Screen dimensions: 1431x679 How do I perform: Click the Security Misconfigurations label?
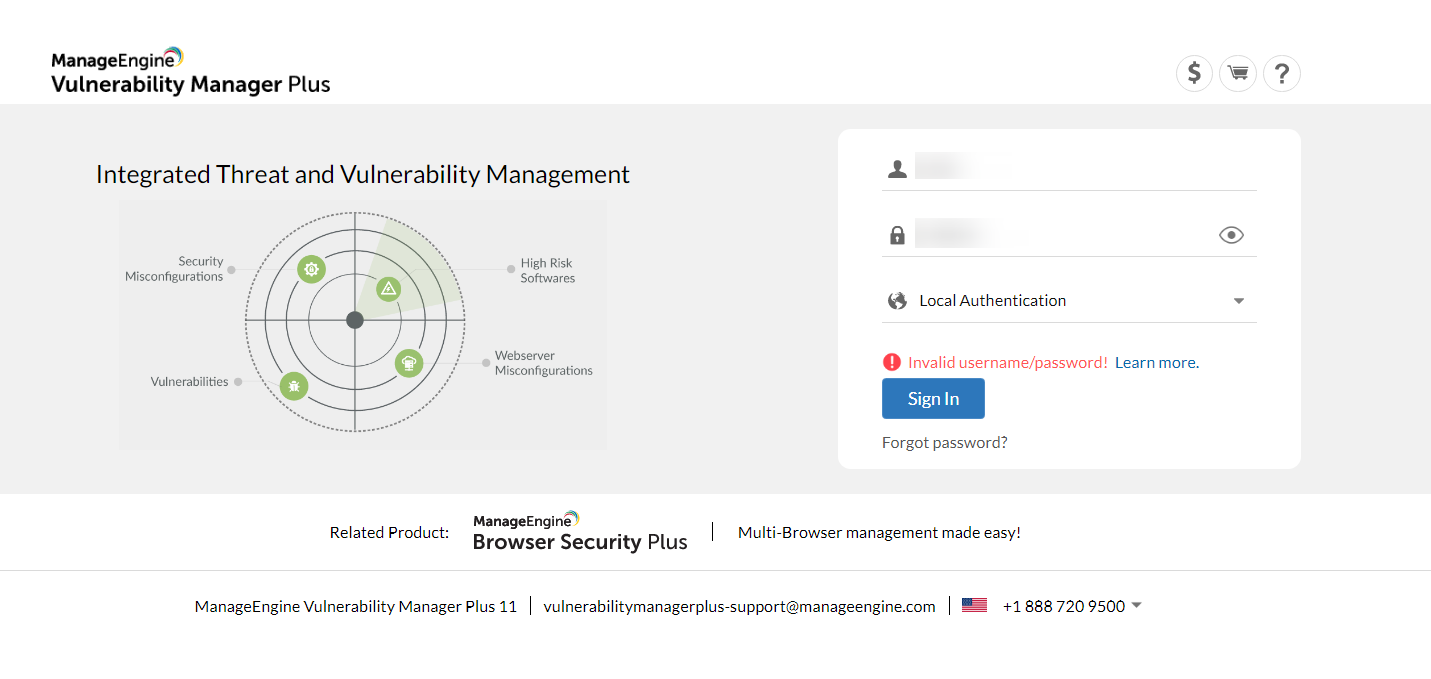click(174, 269)
